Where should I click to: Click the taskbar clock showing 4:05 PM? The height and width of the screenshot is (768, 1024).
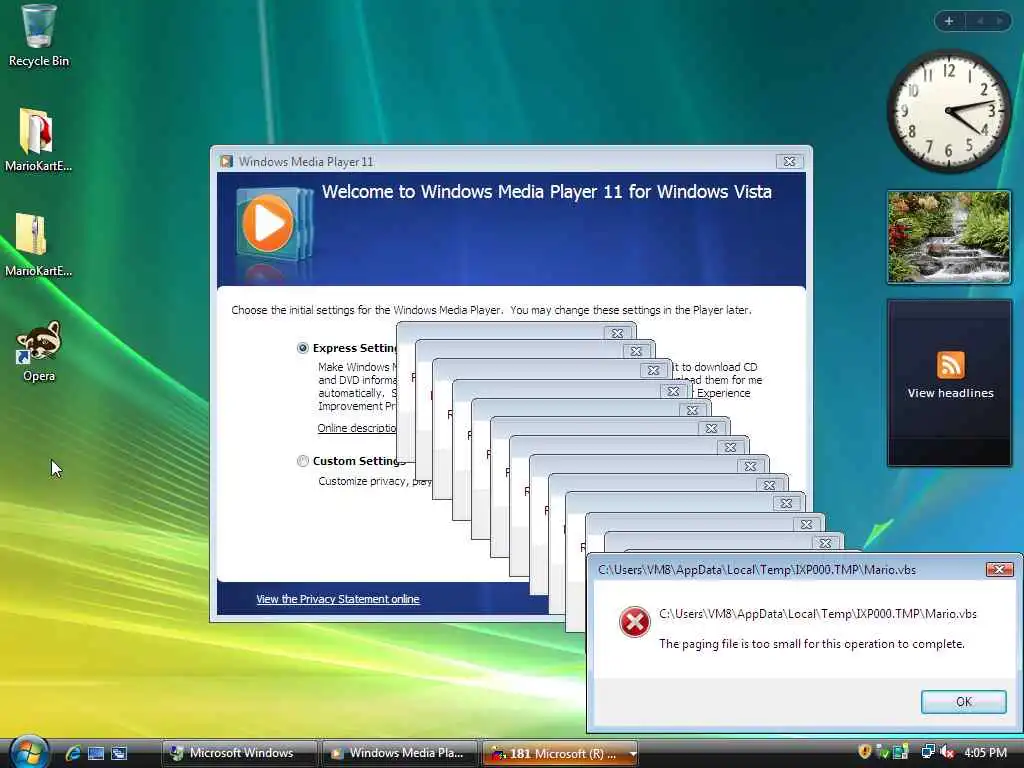click(x=985, y=752)
